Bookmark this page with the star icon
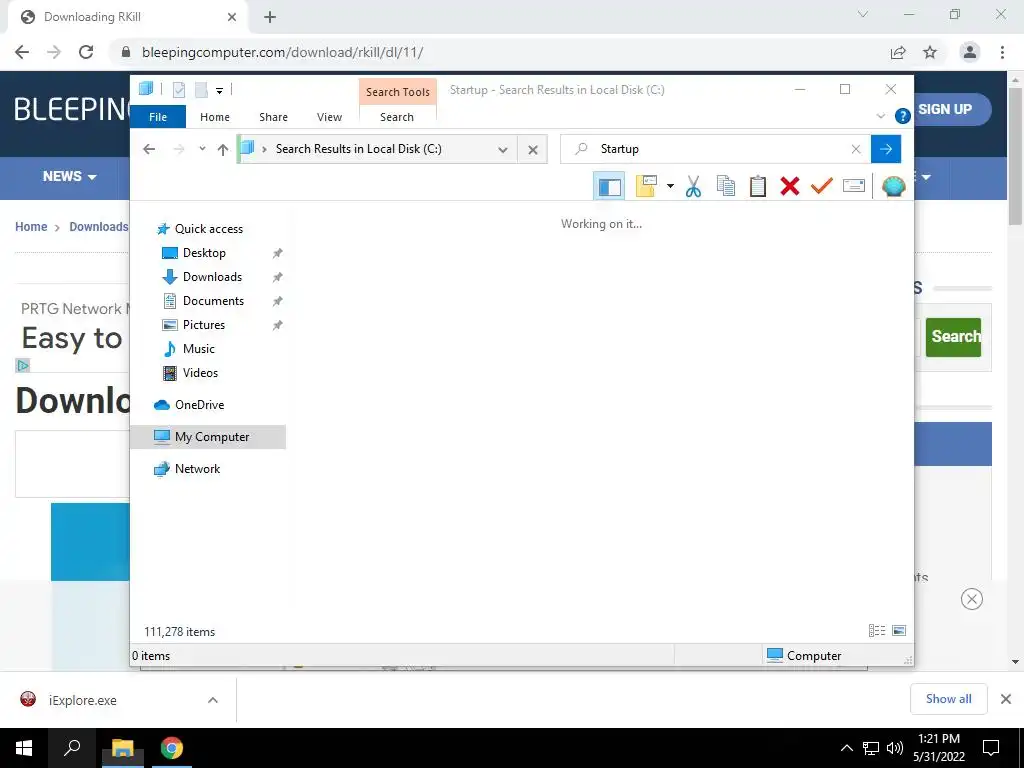Image resolution: width=1024 pixels, height=768 pixels. [x=930, y=52]
